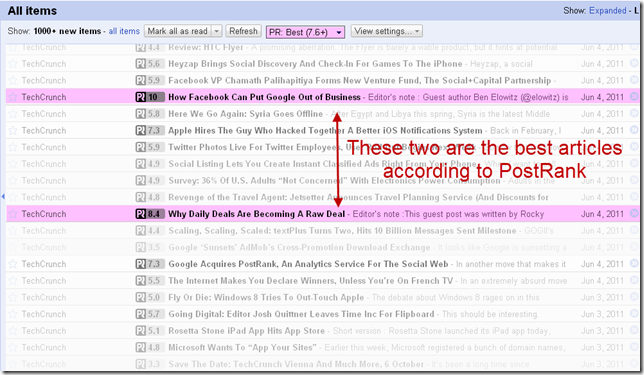This screenshot has width=644, height=375.
Task: Click PostRank badge scoring 10 on Facebook article
Action: [150, 97]
